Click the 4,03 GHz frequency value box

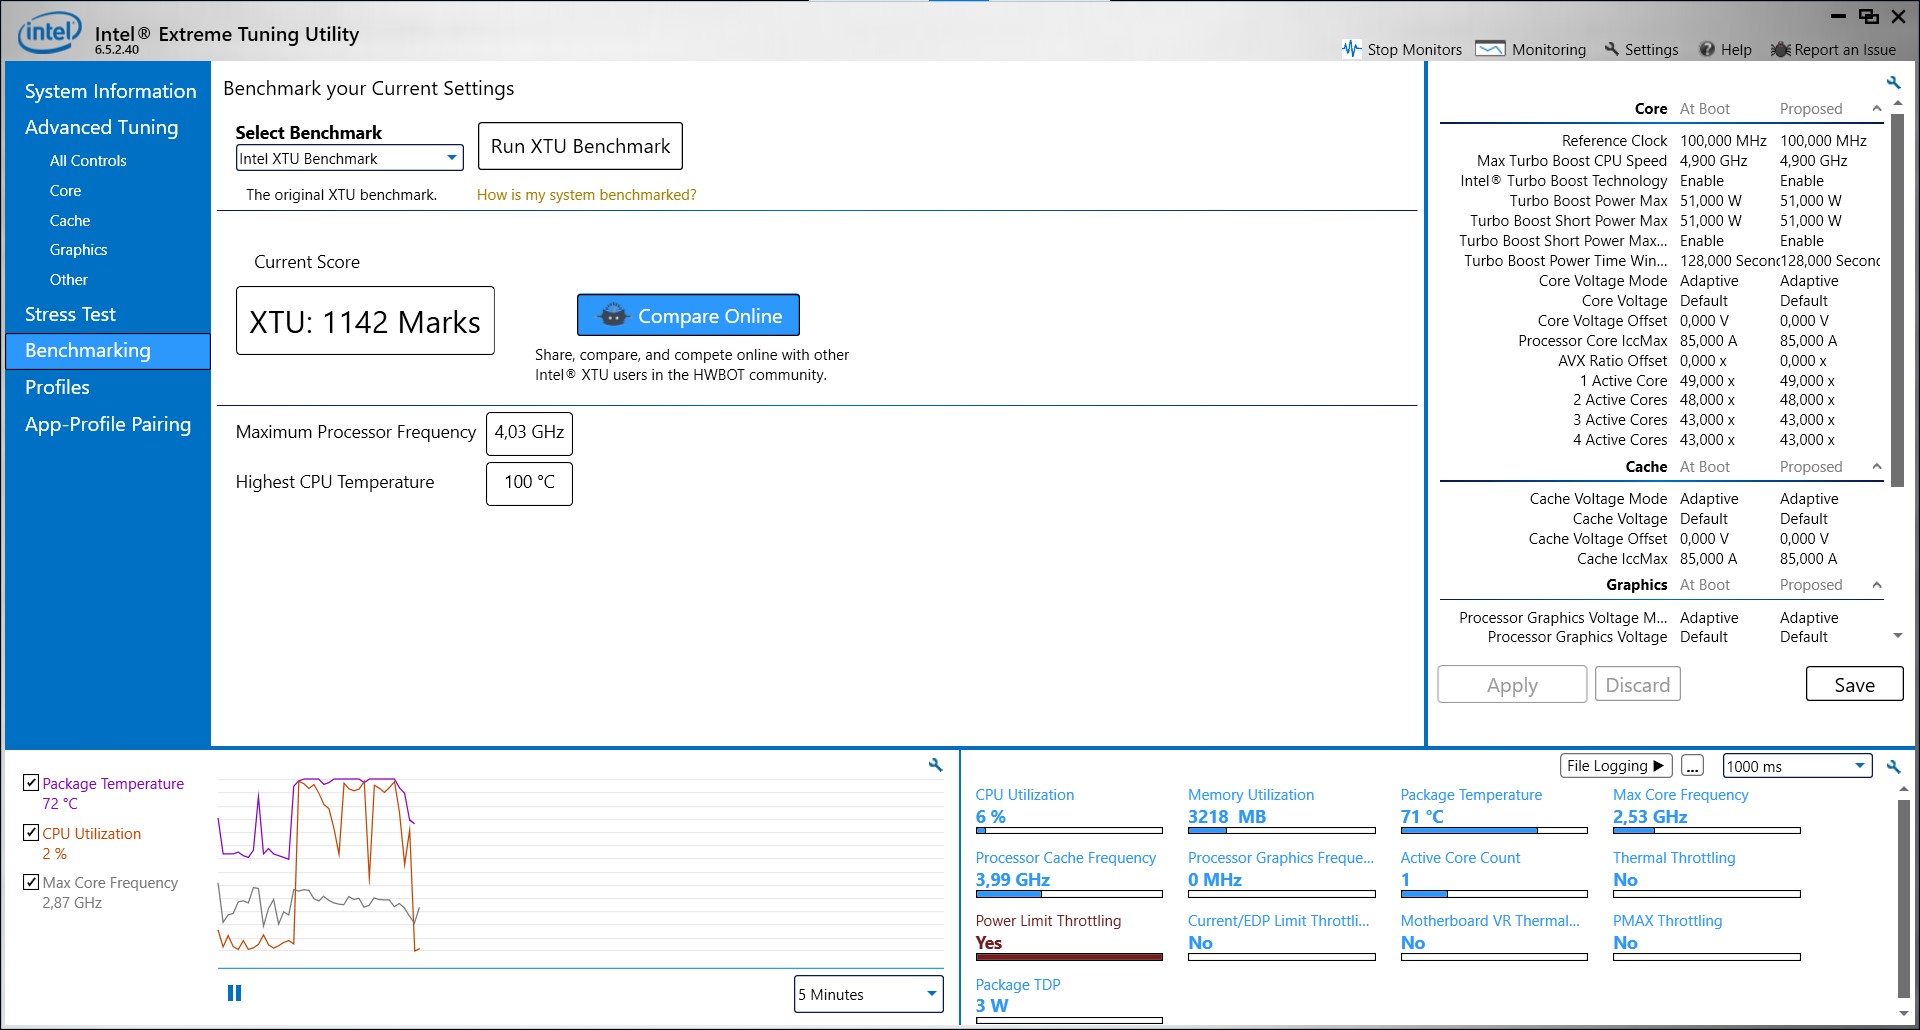point(529,433)
